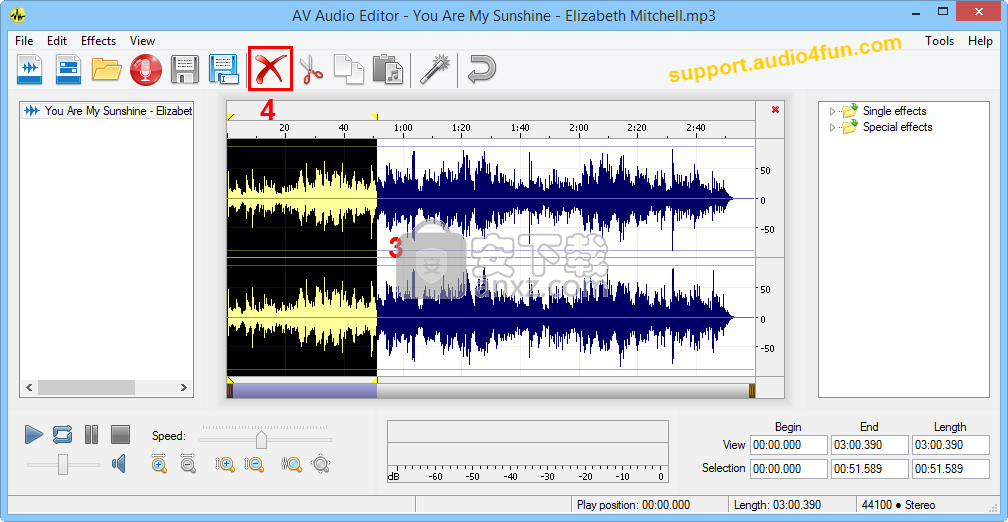Expand the Special effects tree node
This screenshot has width=1008, height=522.
point(832,127)
